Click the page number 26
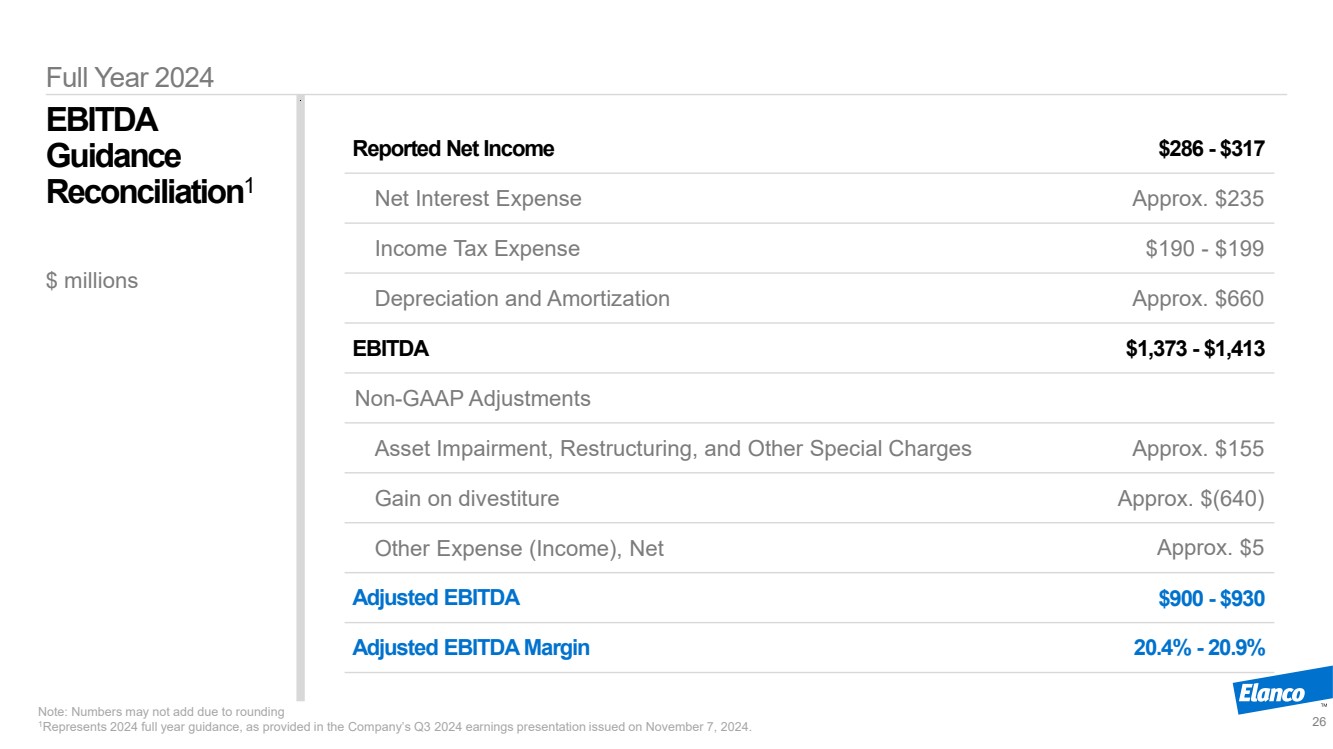Viewport: 1333px width, 749px height. tap(1318, 722)
